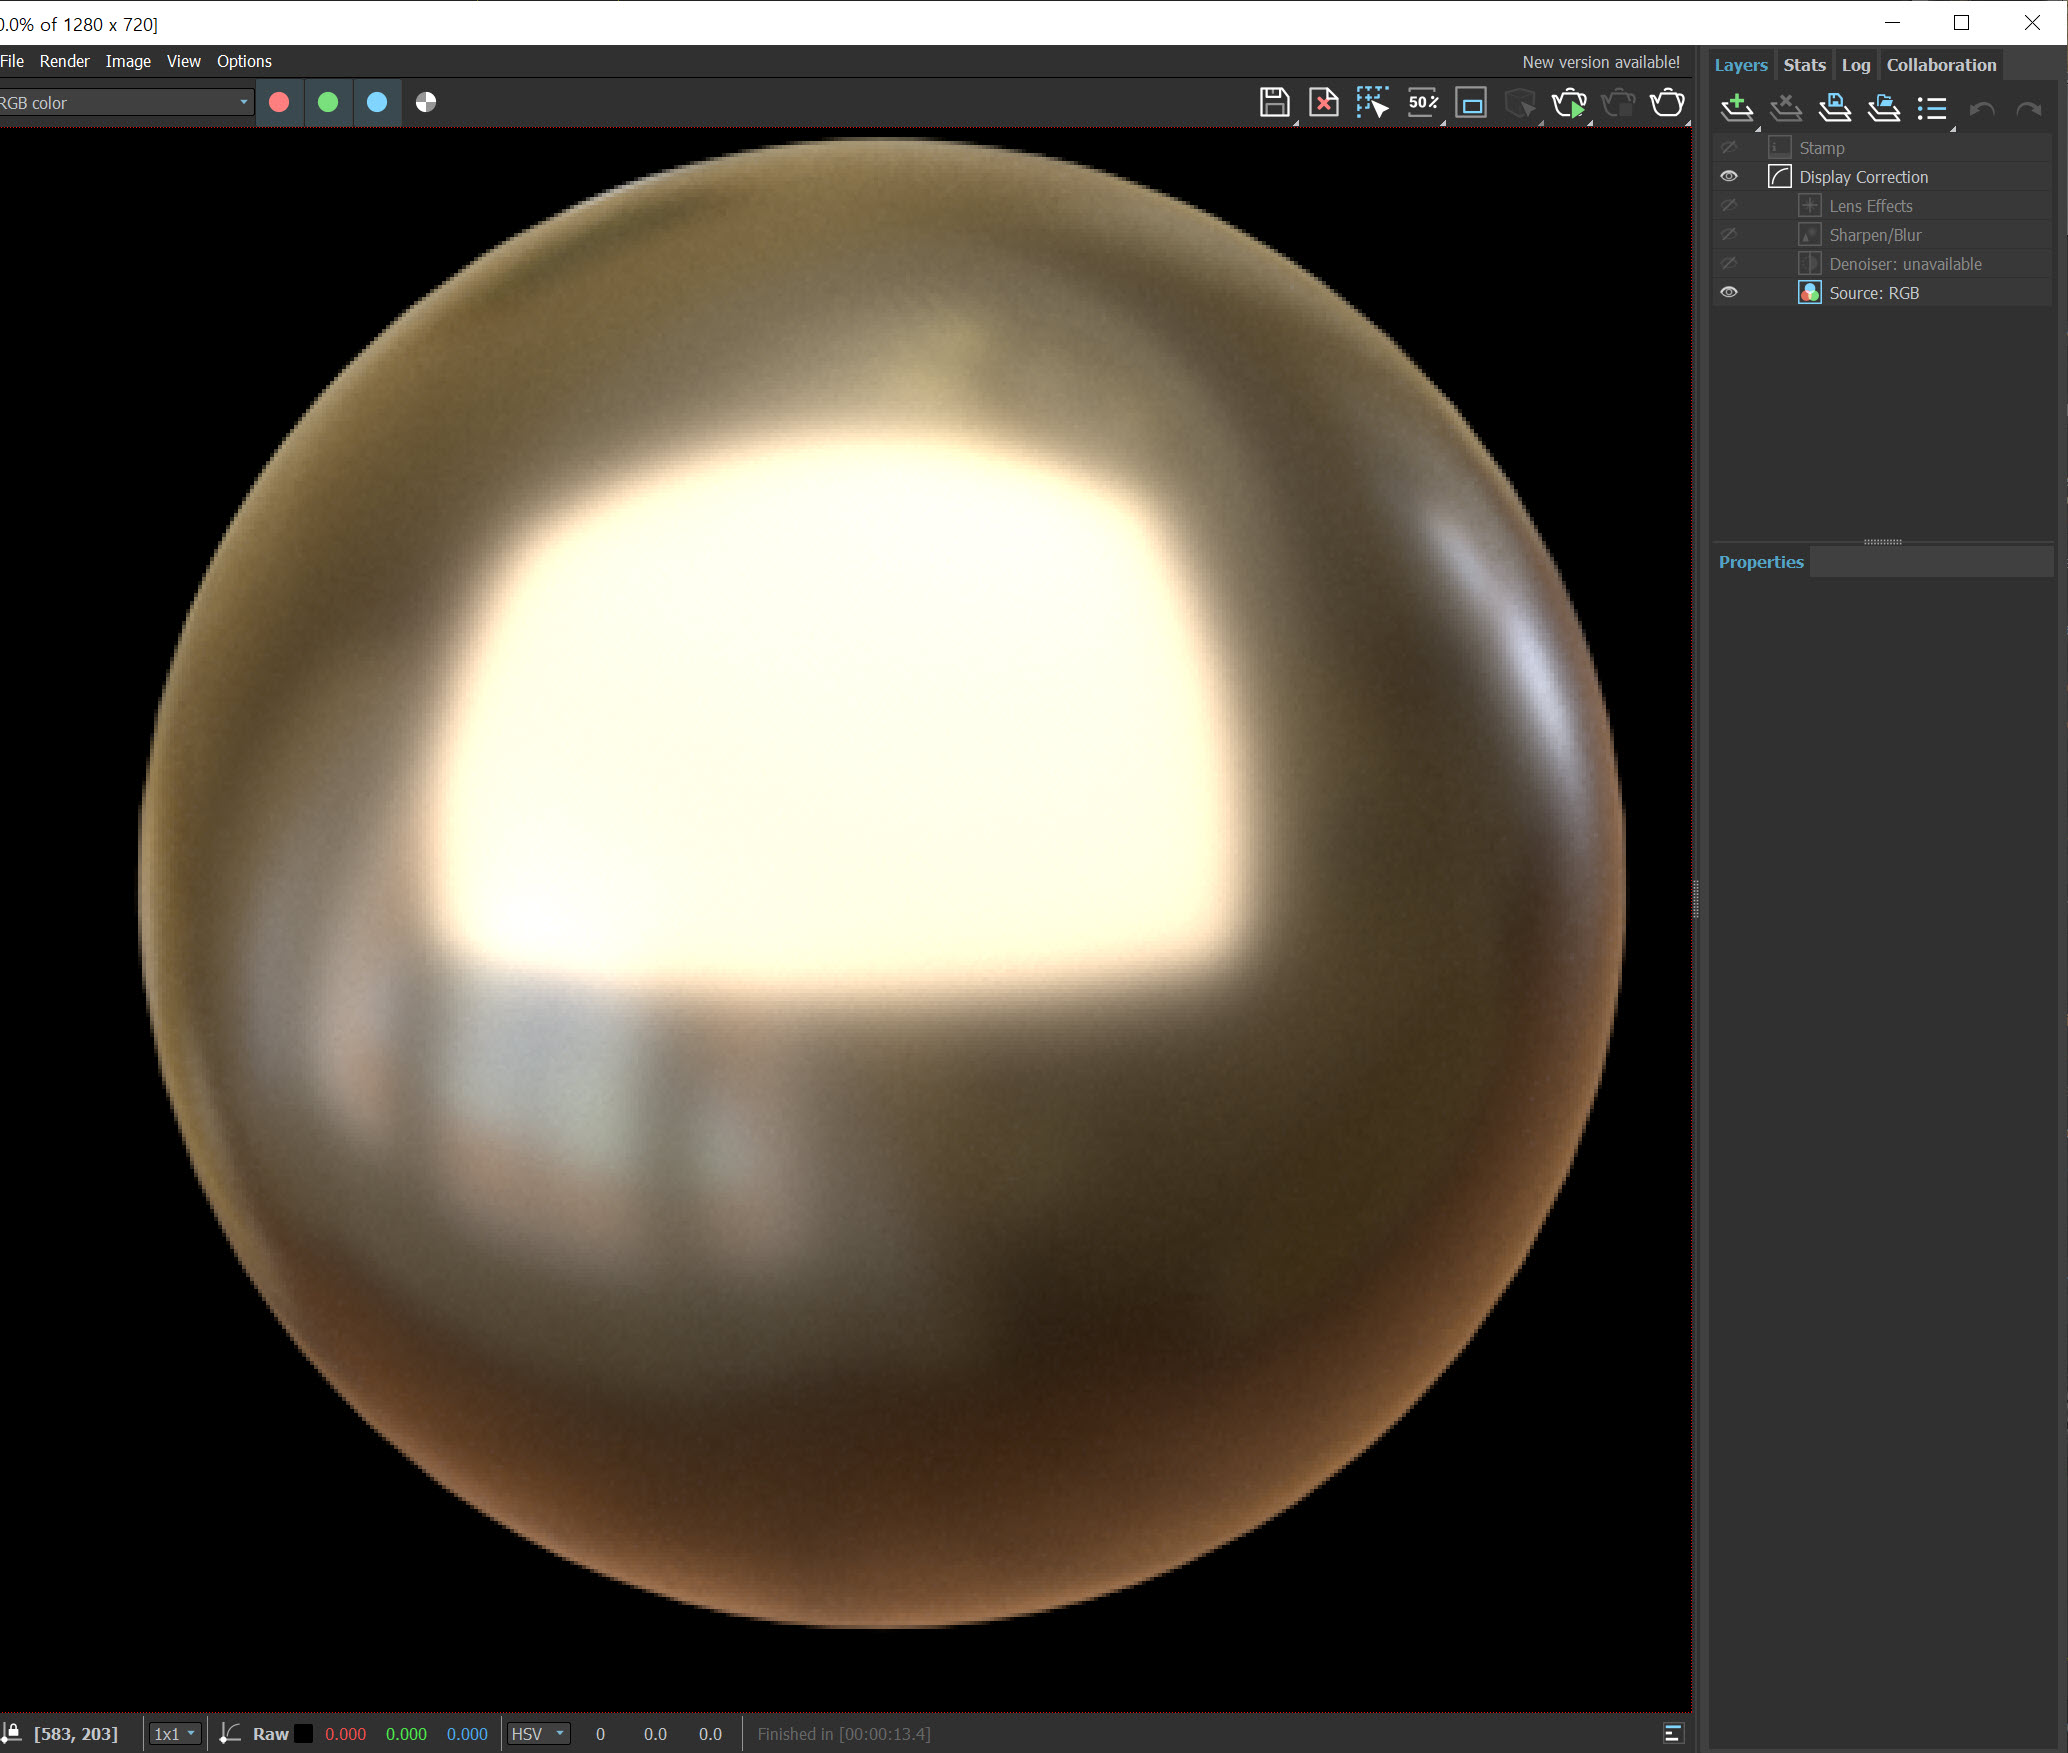Click the New version available! link
This screenshot has width=2068, height=1753.
tap(1600, 62)
